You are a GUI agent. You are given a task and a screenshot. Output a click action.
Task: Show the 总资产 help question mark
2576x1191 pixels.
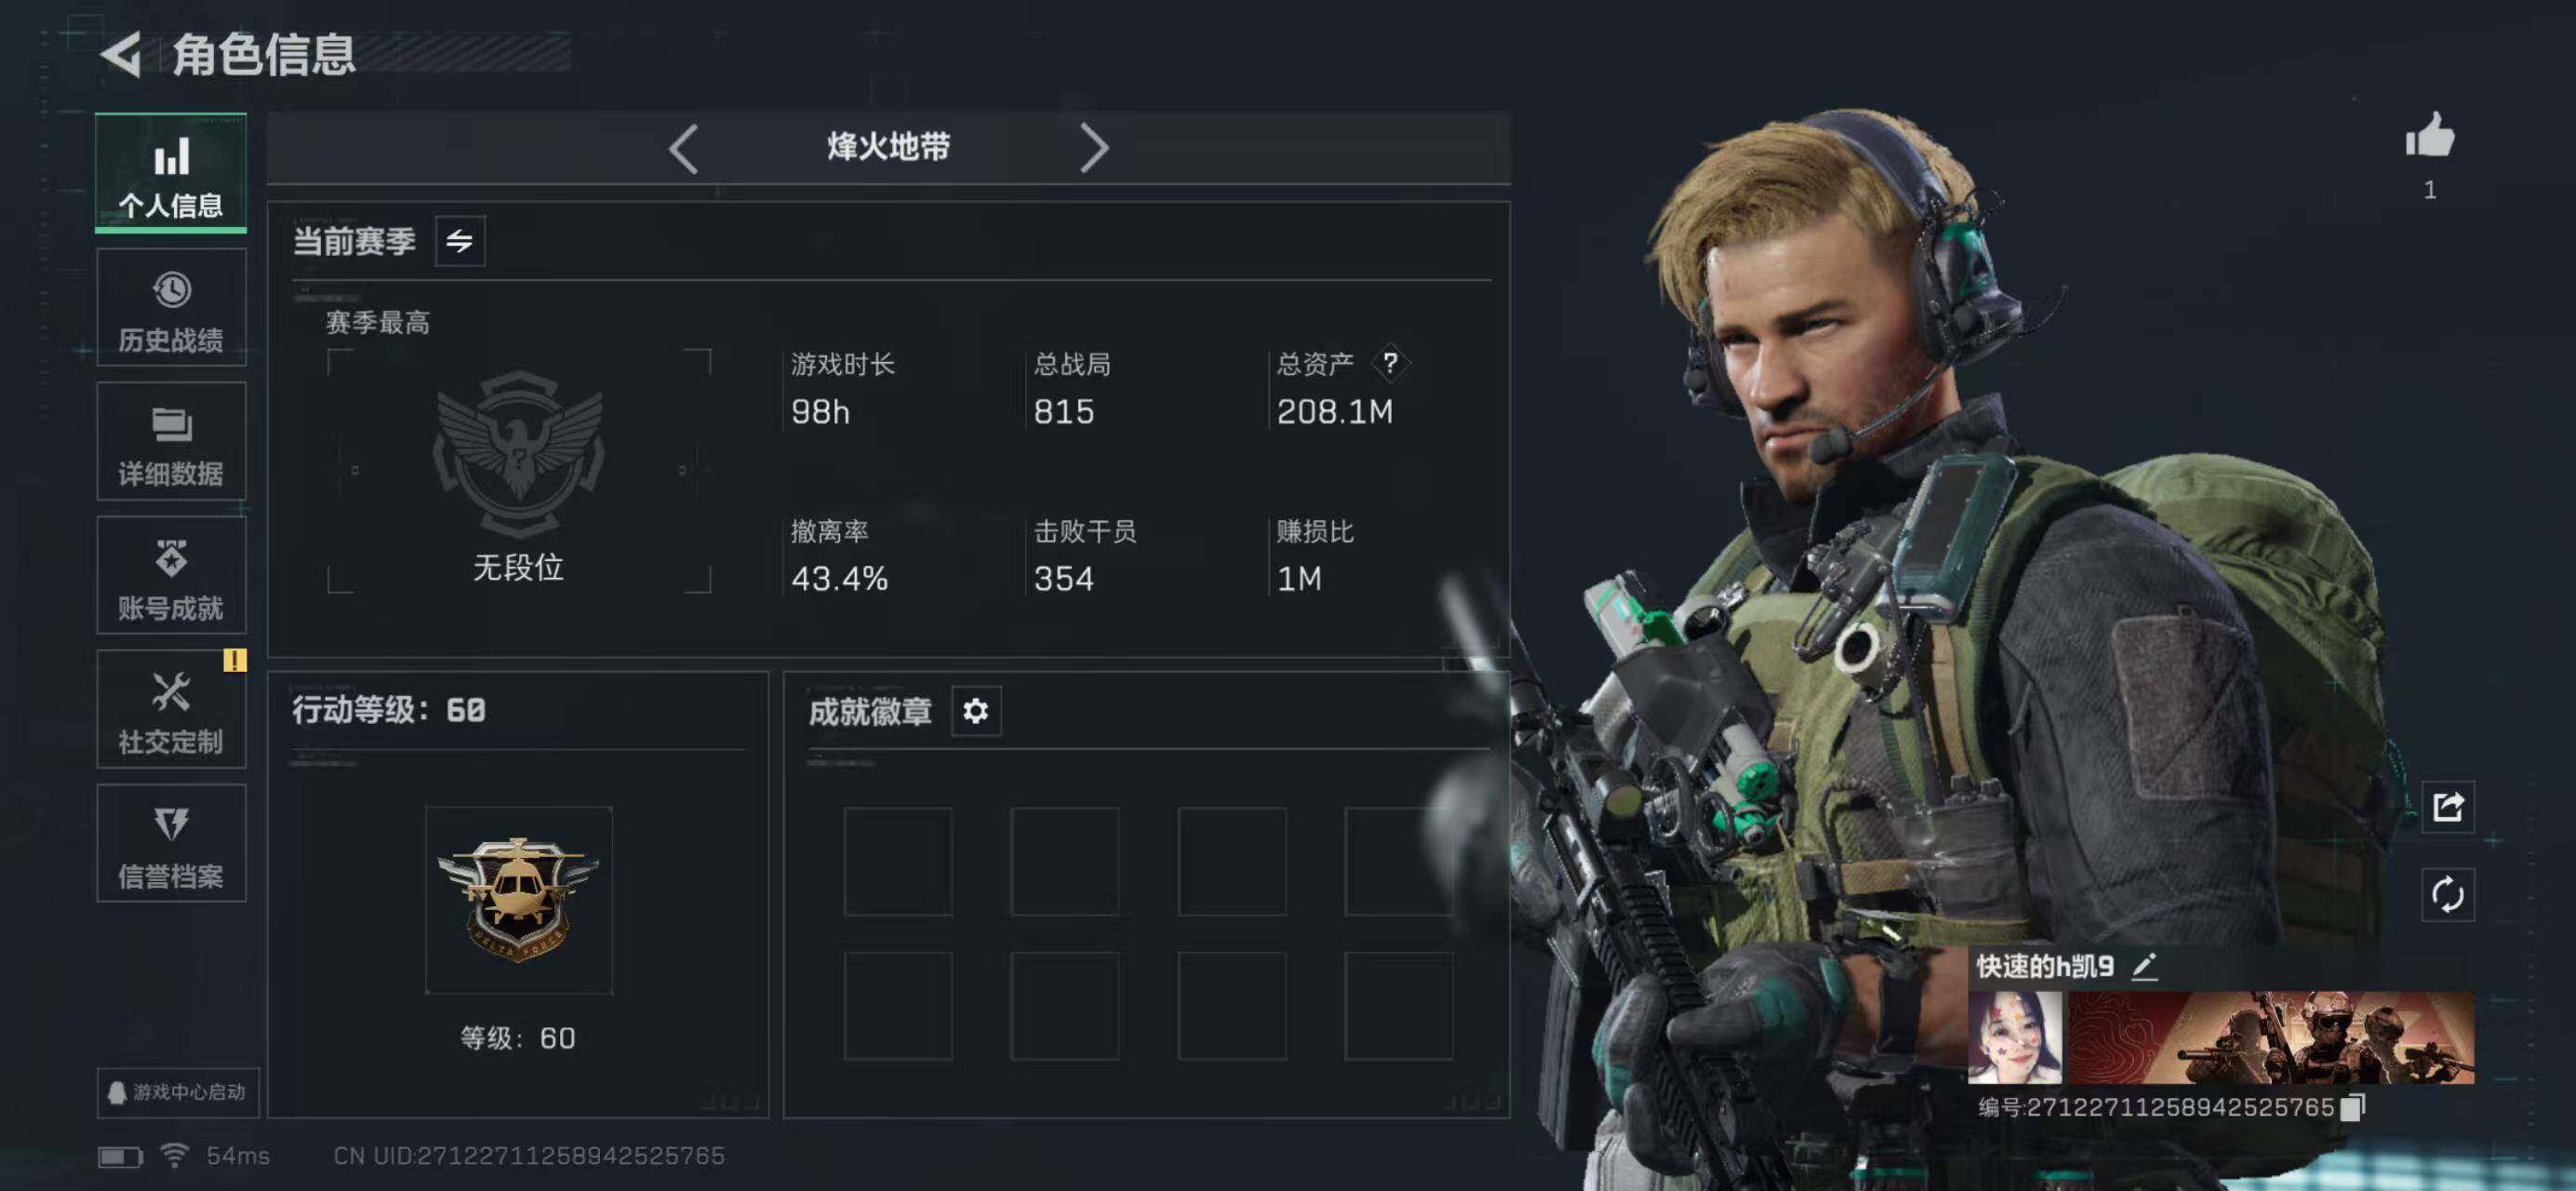(1389, 363)
